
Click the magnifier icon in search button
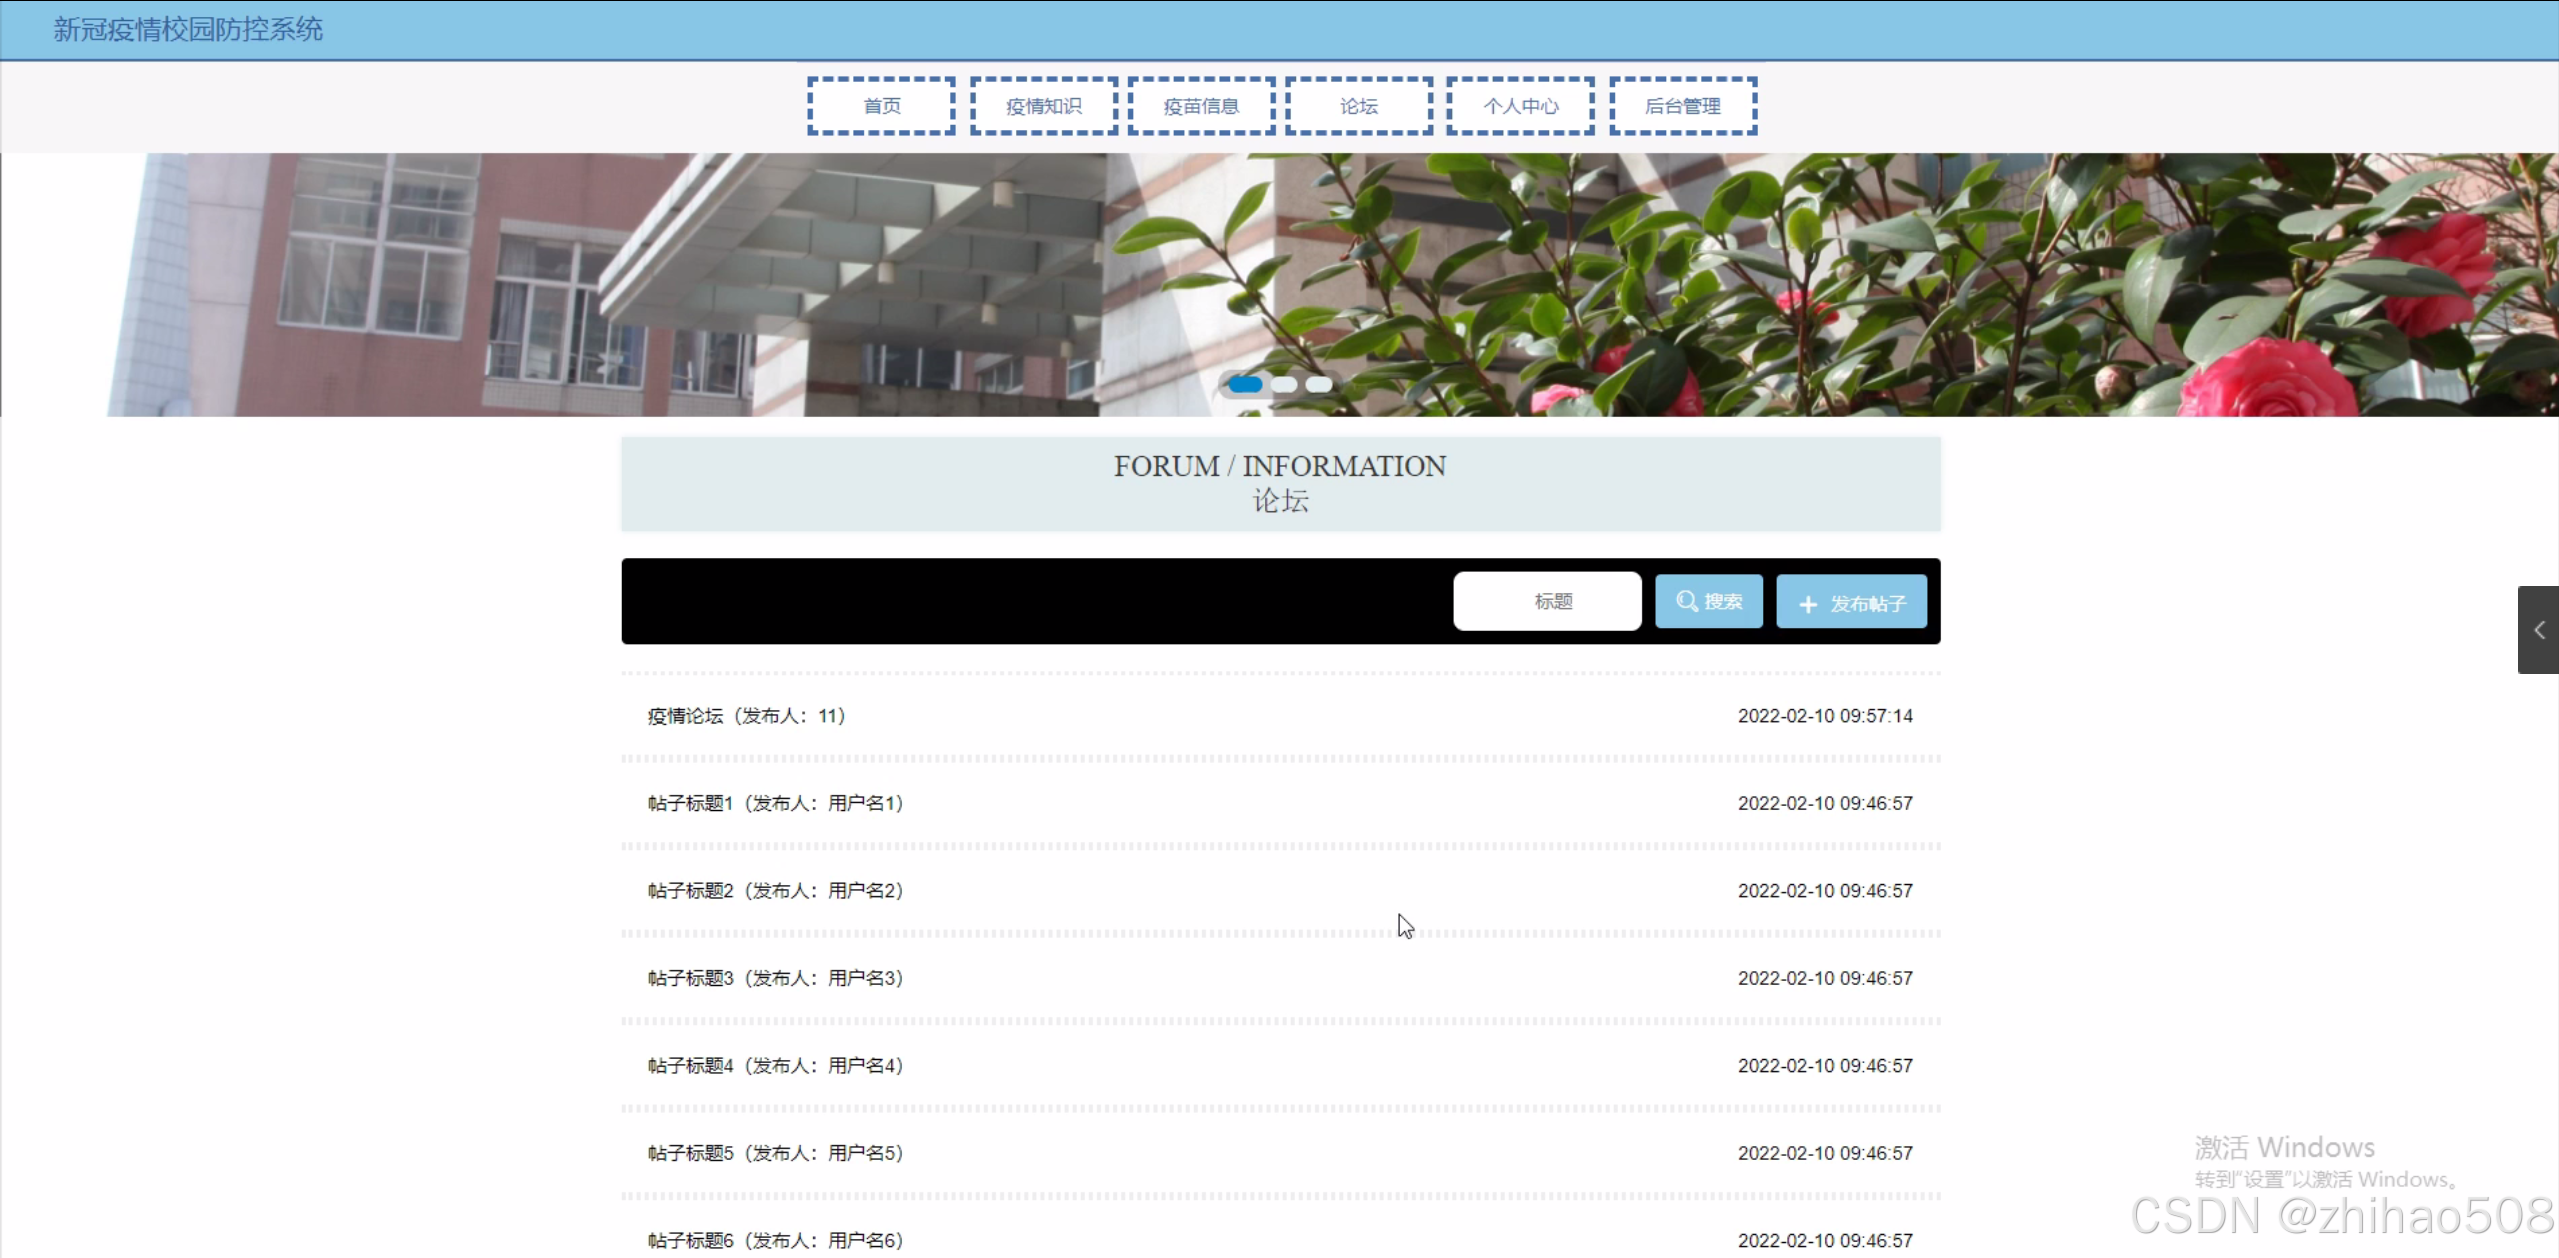1686,601
